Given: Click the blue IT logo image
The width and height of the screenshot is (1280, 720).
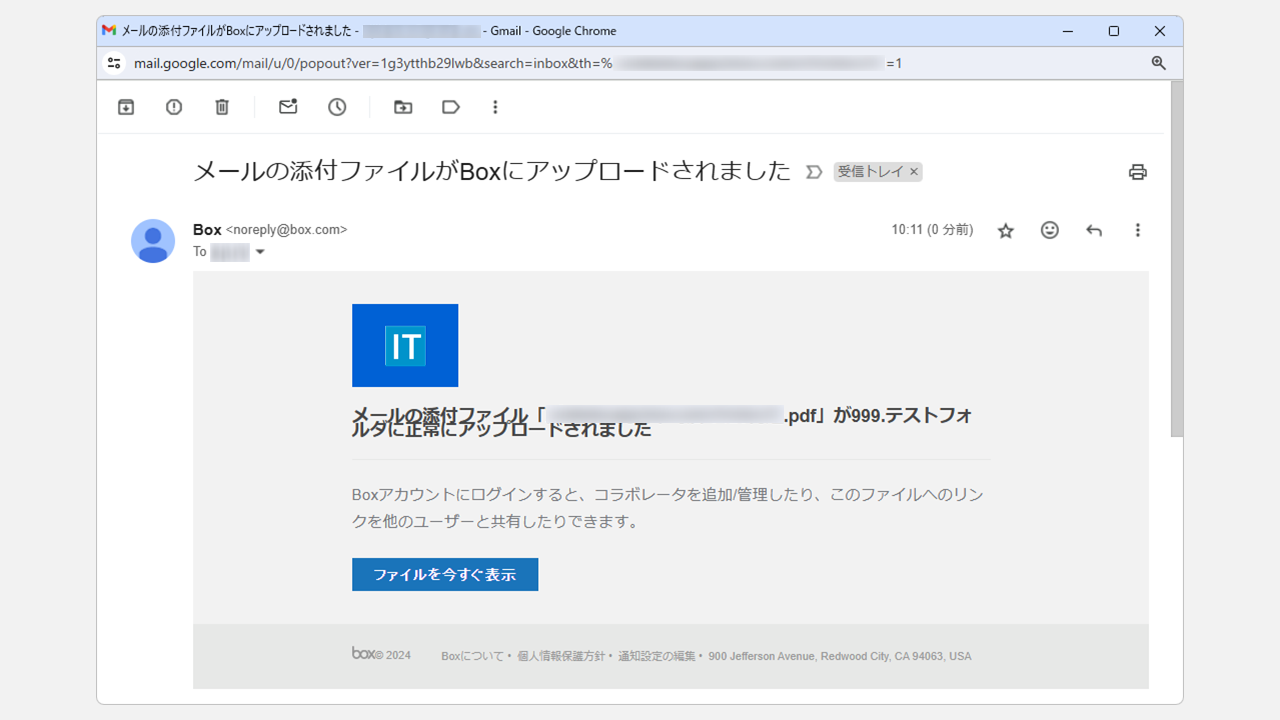Looking at the screenshot, I should pyautogui.click(x=405, y=345).
